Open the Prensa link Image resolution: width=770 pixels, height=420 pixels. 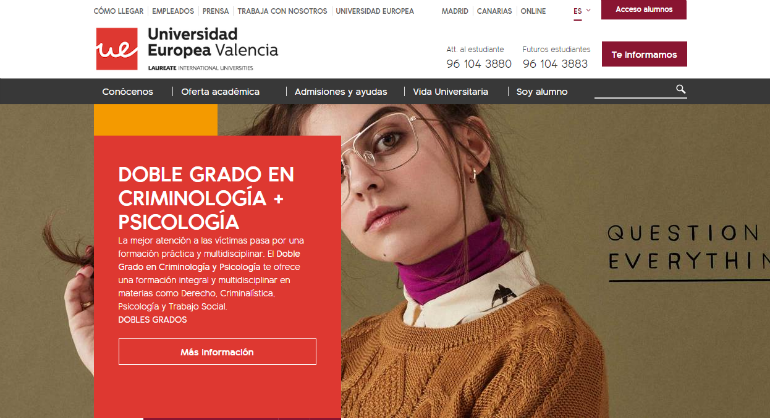pos(216,11)
